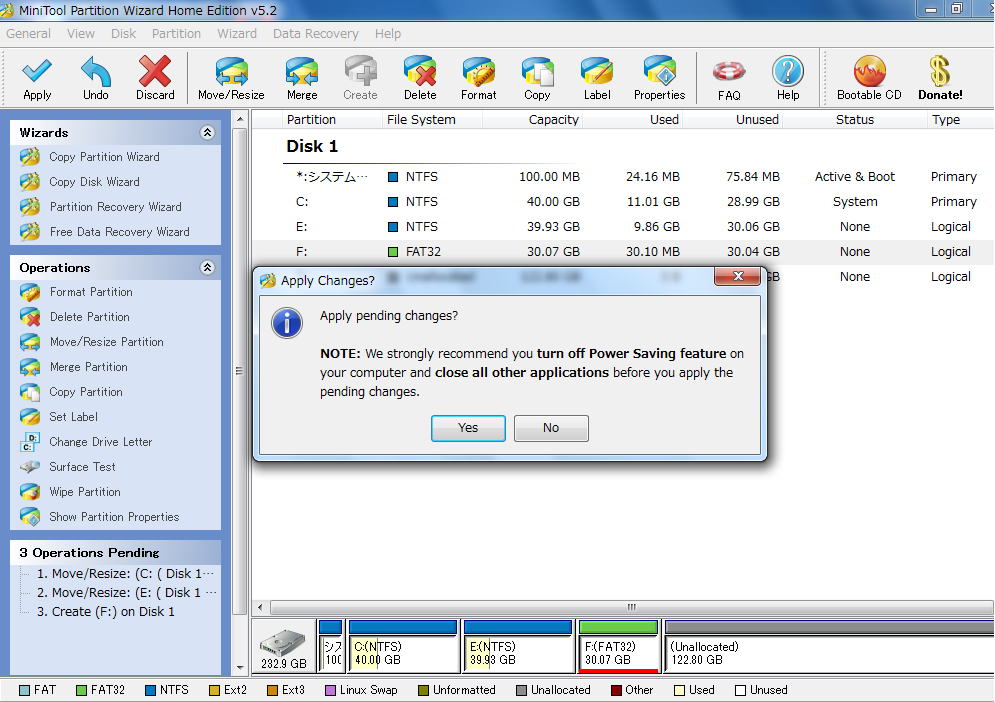Choose Change Drive Letter operation

pyautogui.click(x=100, y=442)
